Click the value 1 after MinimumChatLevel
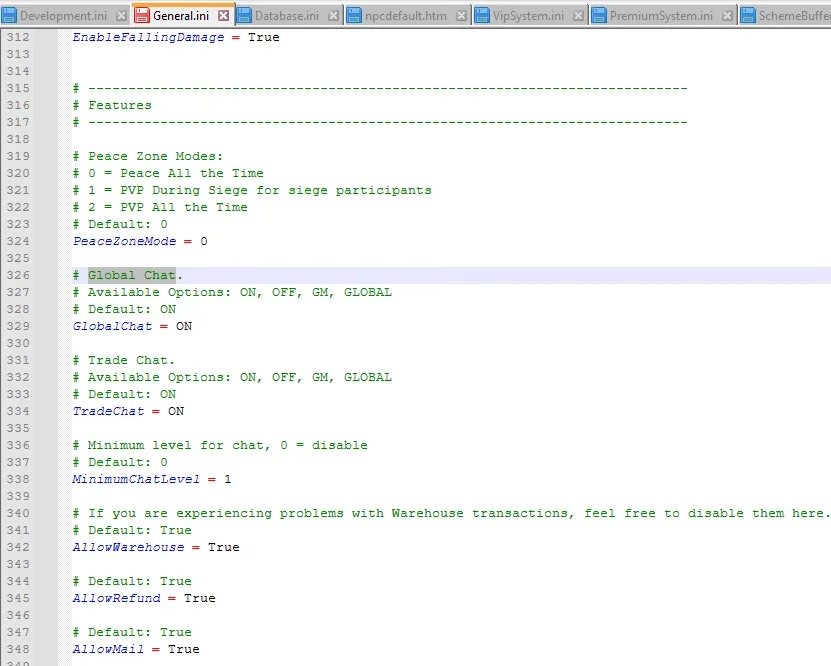 click(228, 479)
